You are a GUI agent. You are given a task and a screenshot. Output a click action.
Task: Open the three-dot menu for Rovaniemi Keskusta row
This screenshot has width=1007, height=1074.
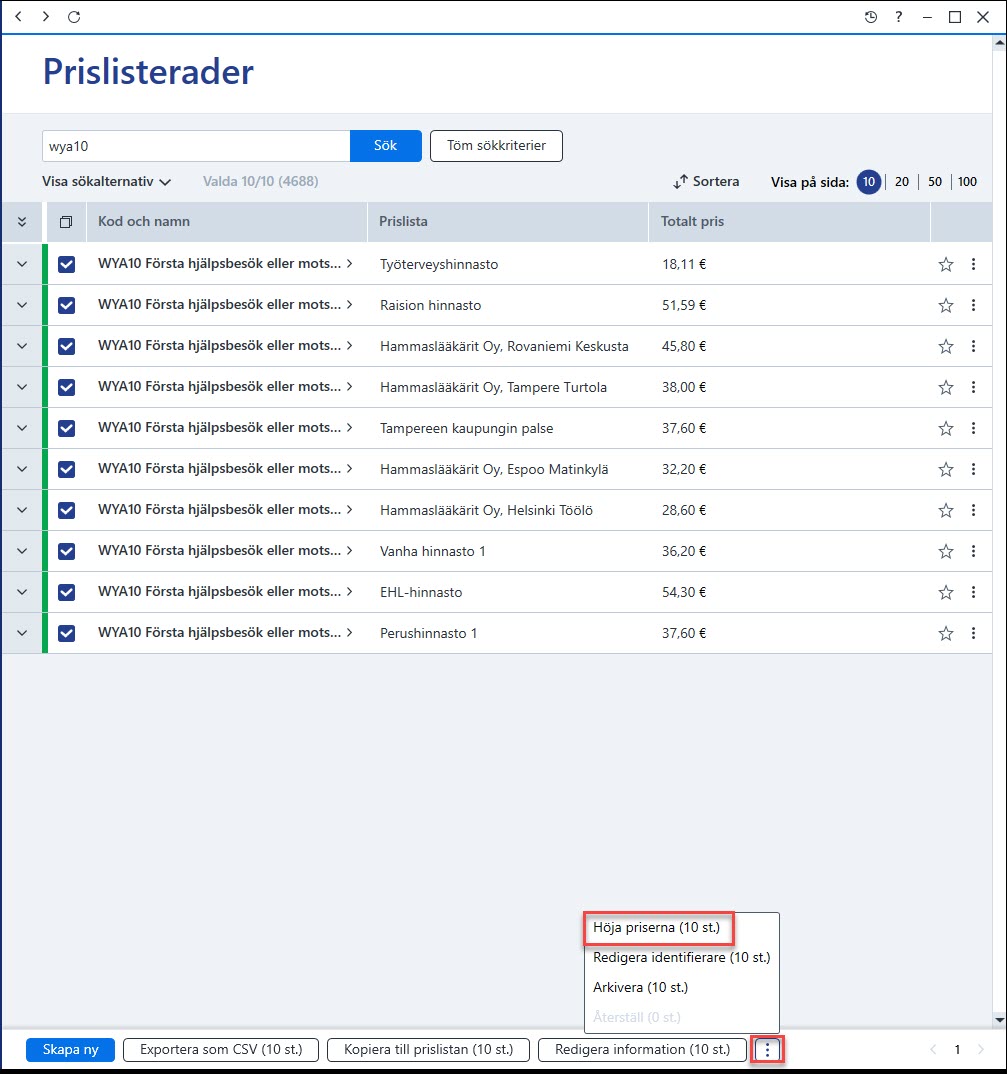973,346
